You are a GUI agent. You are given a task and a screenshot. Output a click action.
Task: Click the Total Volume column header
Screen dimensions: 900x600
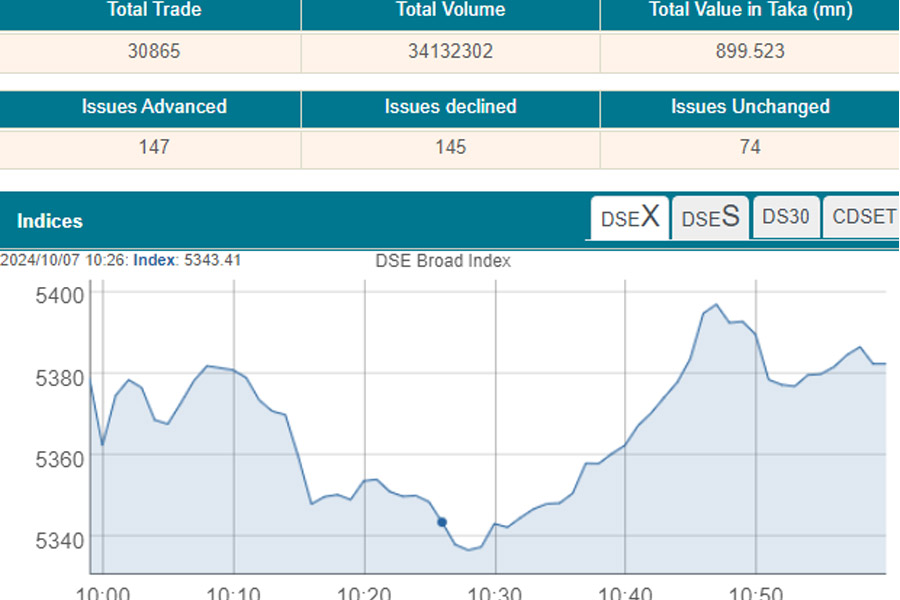pyautogui.click(x=450, y=10)
